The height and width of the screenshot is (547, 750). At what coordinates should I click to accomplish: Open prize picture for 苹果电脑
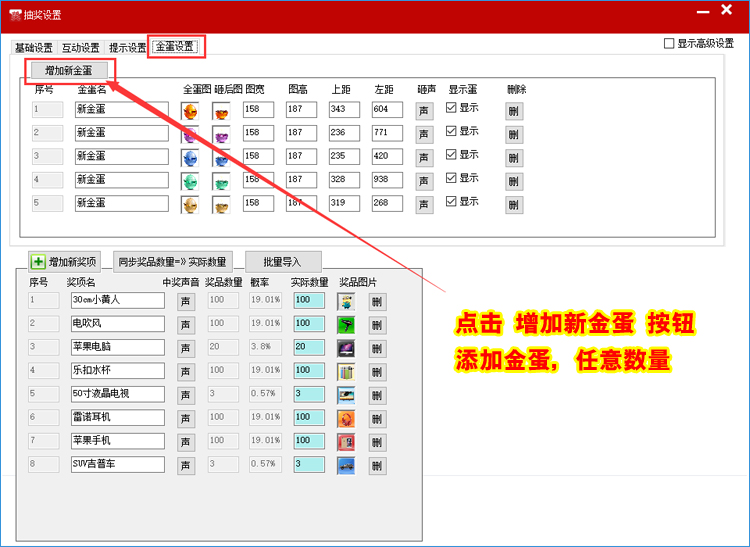tap(346, 349)
